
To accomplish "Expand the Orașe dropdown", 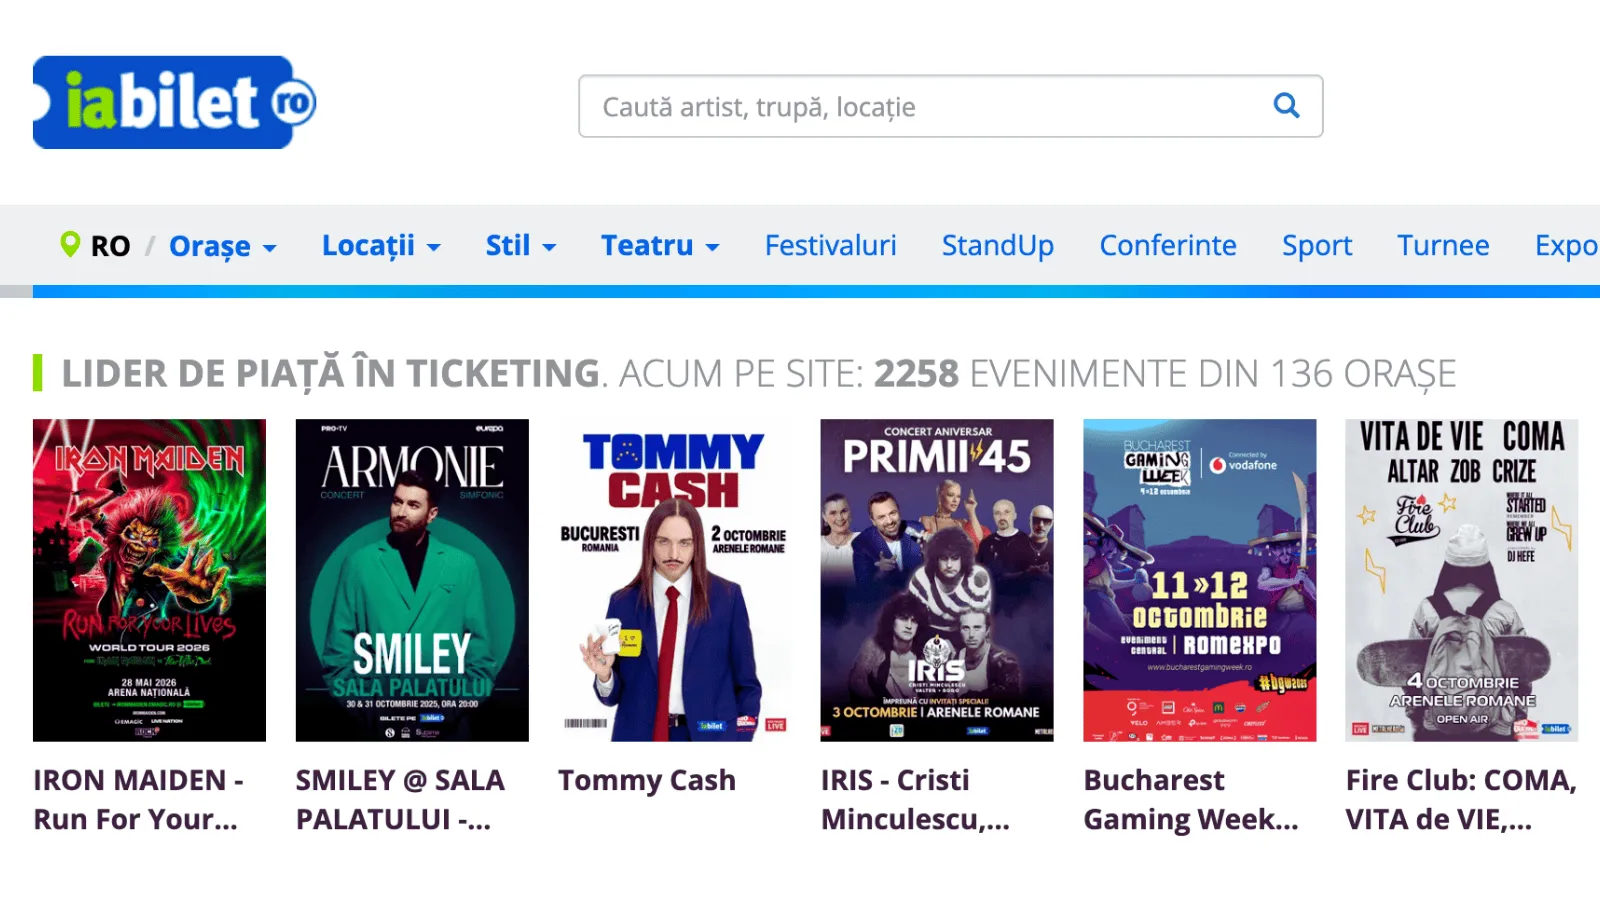I will click(222, 246).
